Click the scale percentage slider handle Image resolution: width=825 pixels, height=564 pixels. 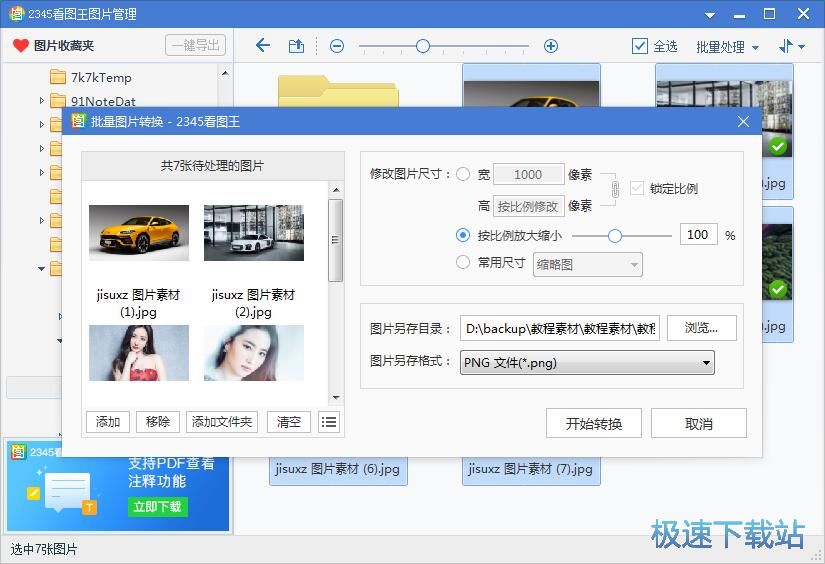coord(615,236)
